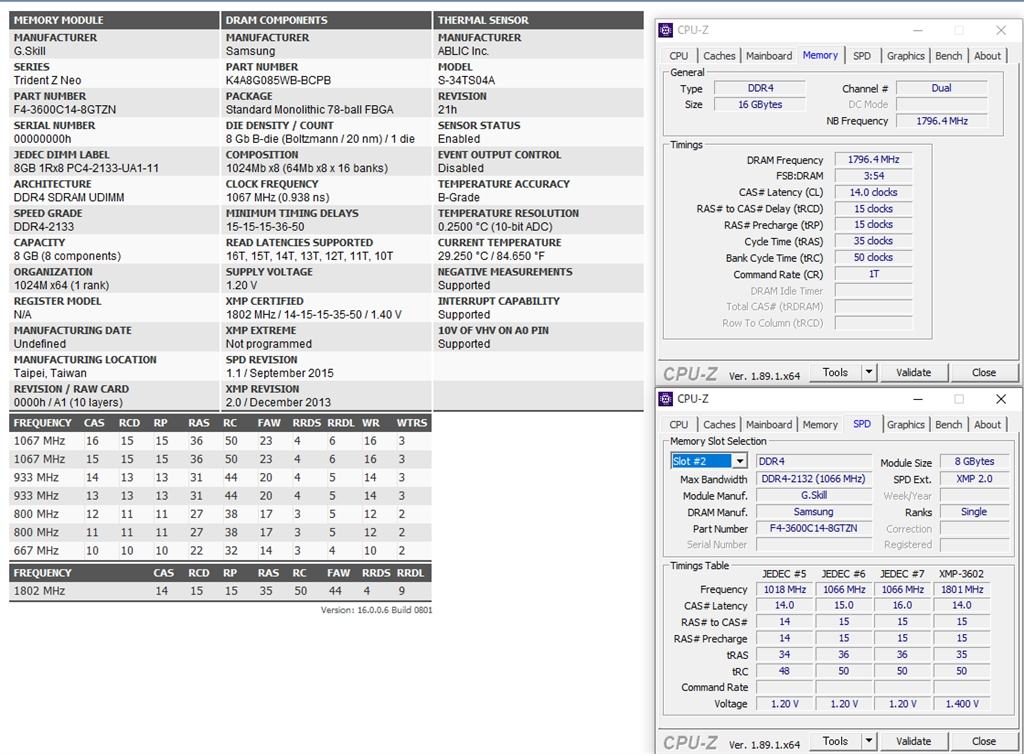Select SPD tab in lower CPU-Z window
The width and height of the screenshot is (1024, 754).
click(861, 424)
